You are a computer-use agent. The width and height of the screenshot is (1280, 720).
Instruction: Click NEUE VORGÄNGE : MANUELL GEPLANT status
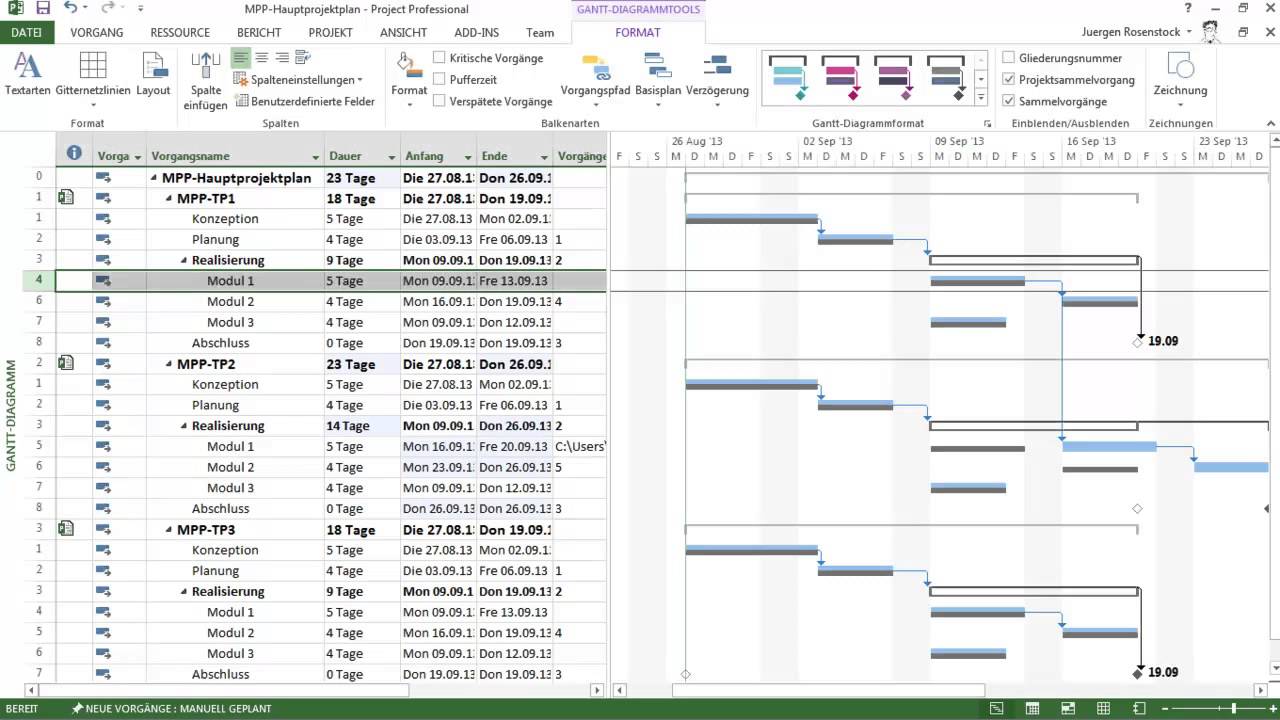pos(171,709)
